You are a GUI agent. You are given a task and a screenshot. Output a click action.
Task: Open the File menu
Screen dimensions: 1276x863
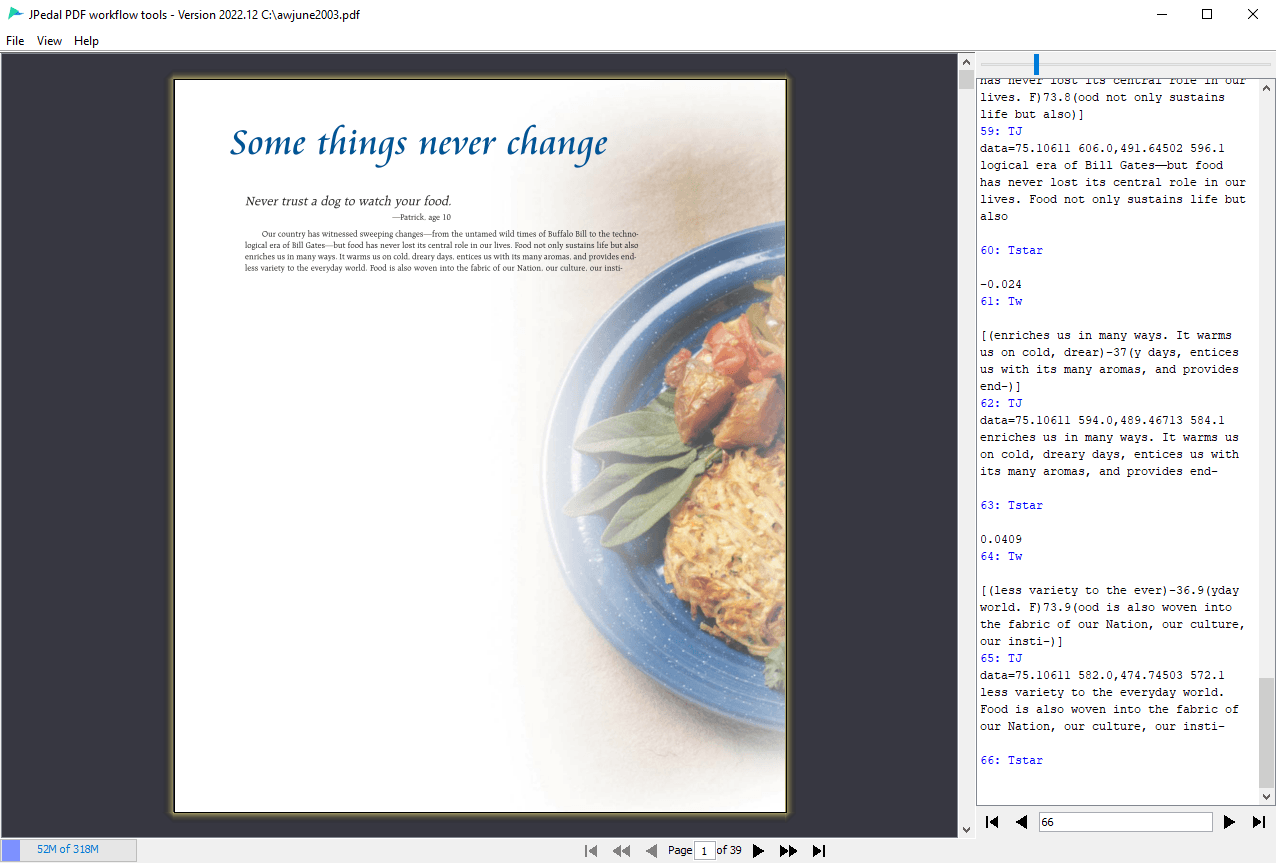click(x=15, y=41)
